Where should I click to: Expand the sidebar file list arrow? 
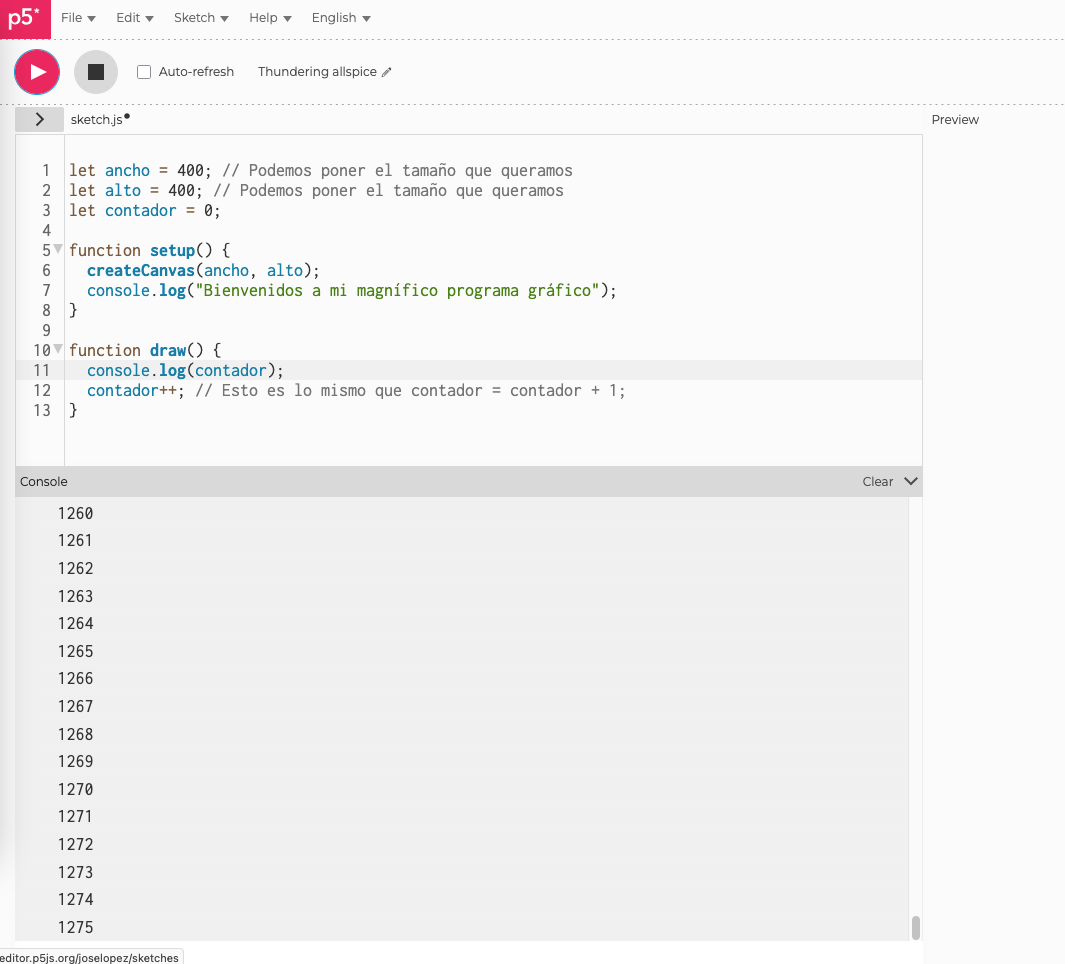pyautogui.click(x=39, y=119)
